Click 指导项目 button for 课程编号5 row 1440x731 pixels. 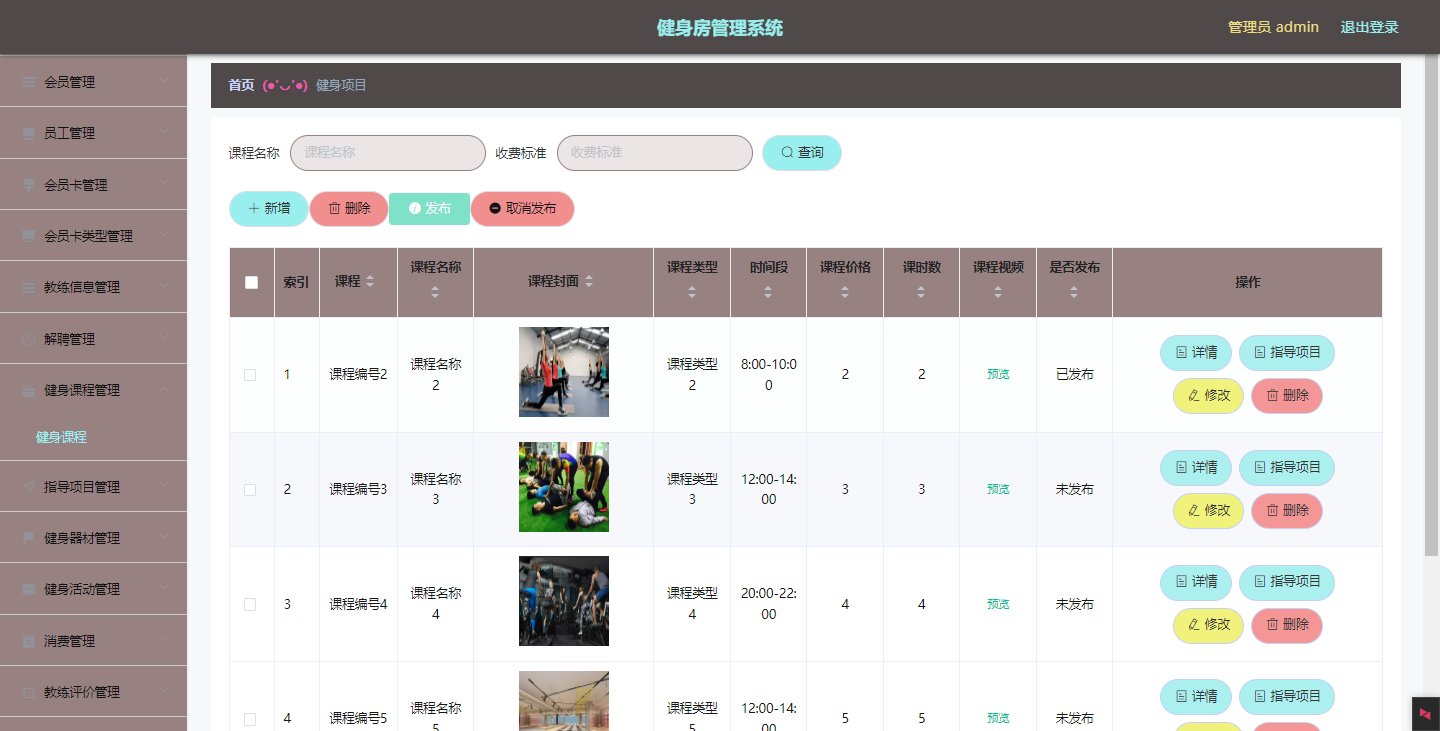coord(1287,697)
